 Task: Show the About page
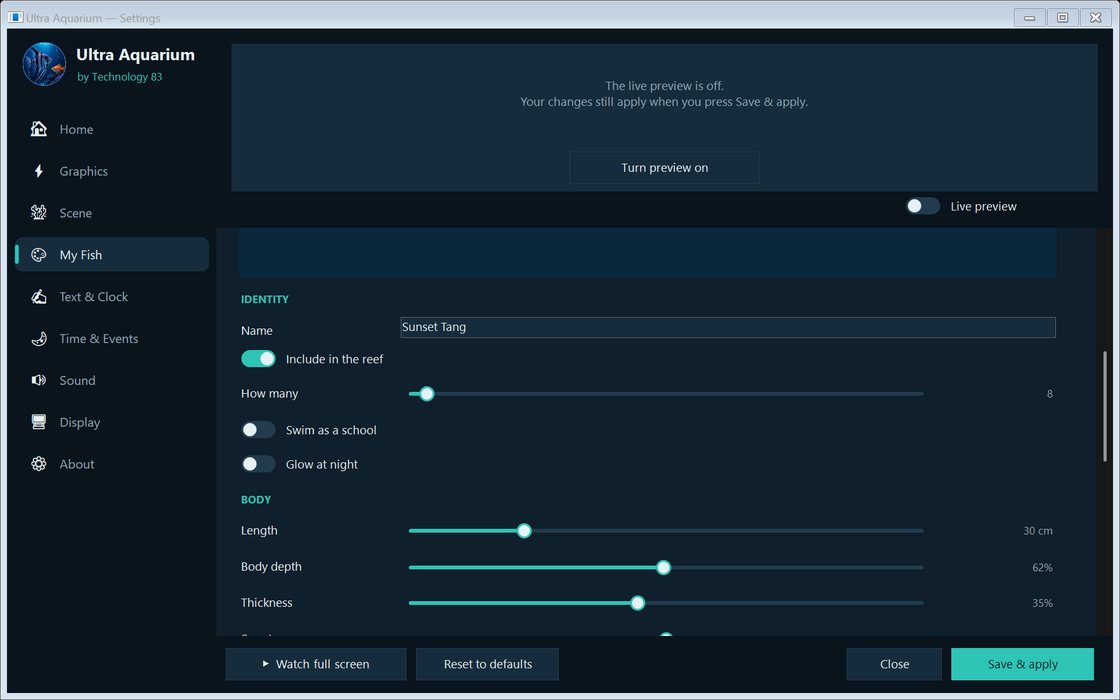click(x=112, y=464)
